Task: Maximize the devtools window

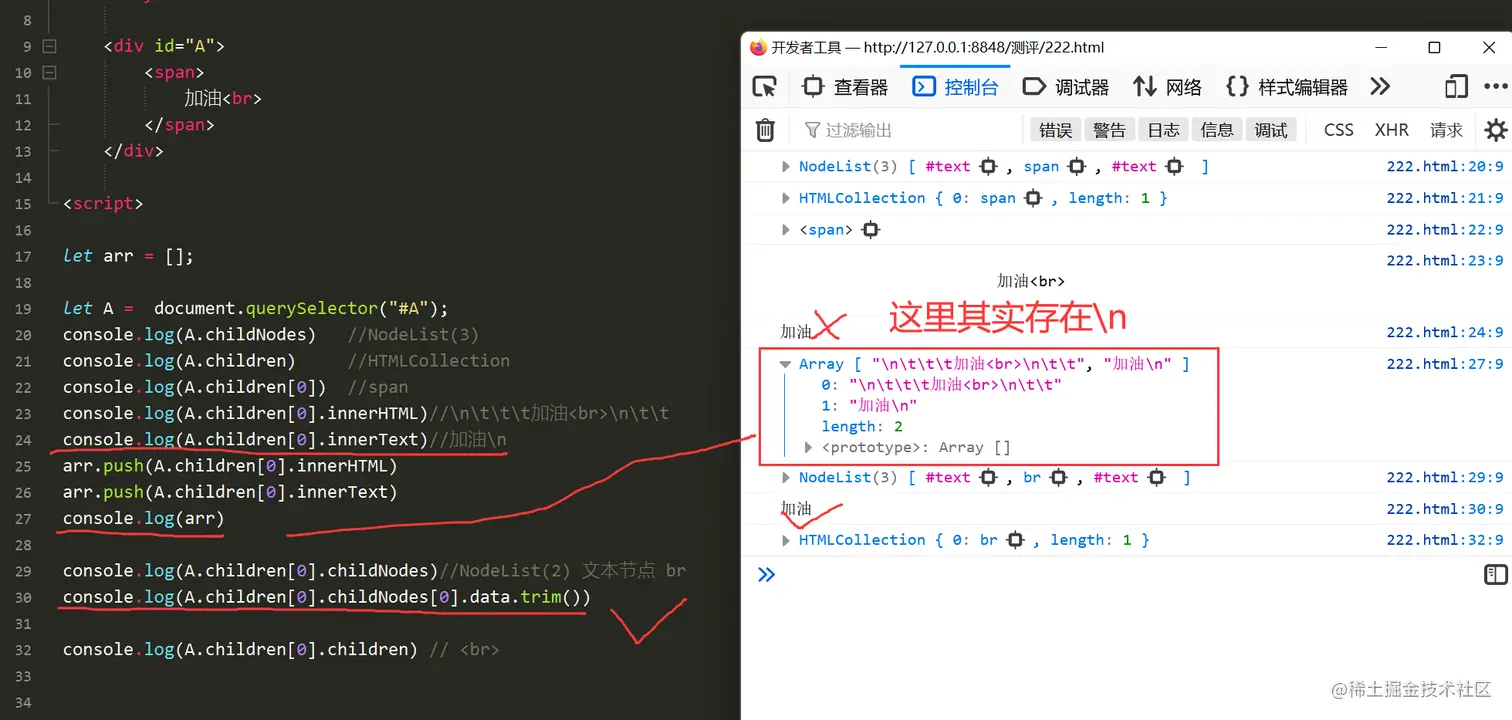Action: pos(1434,47)
